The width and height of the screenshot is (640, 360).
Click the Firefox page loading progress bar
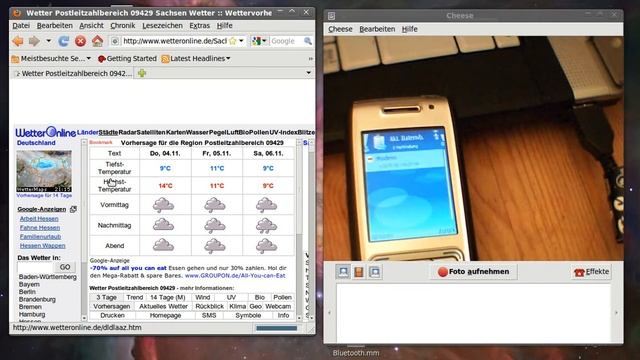[x=276, y=328]
